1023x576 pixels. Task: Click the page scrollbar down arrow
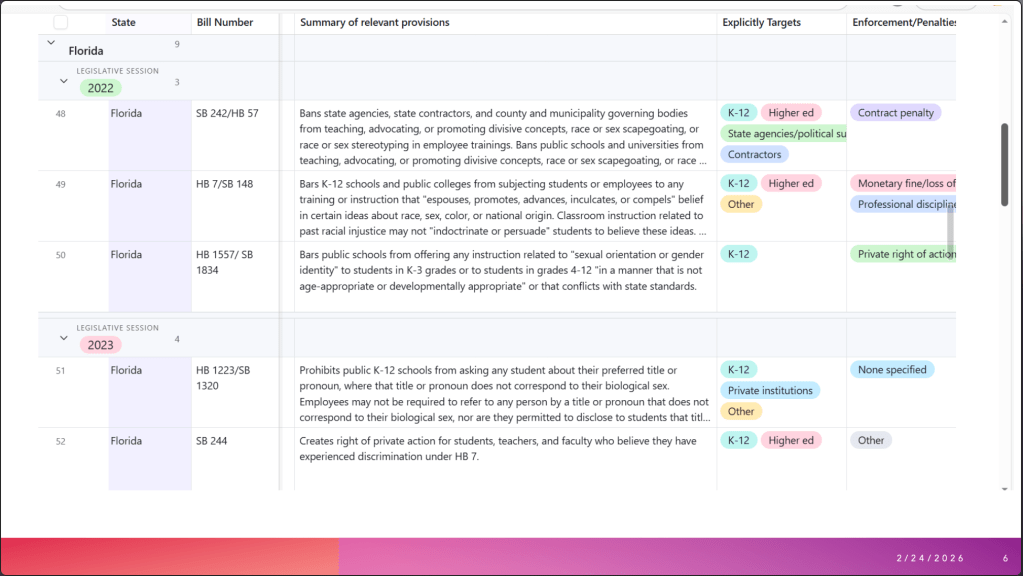coord(1004,489)
